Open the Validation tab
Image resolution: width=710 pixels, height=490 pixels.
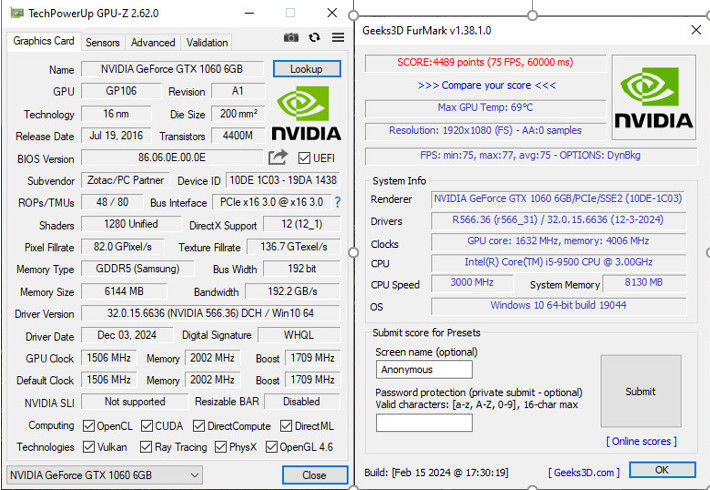[207, 43]
